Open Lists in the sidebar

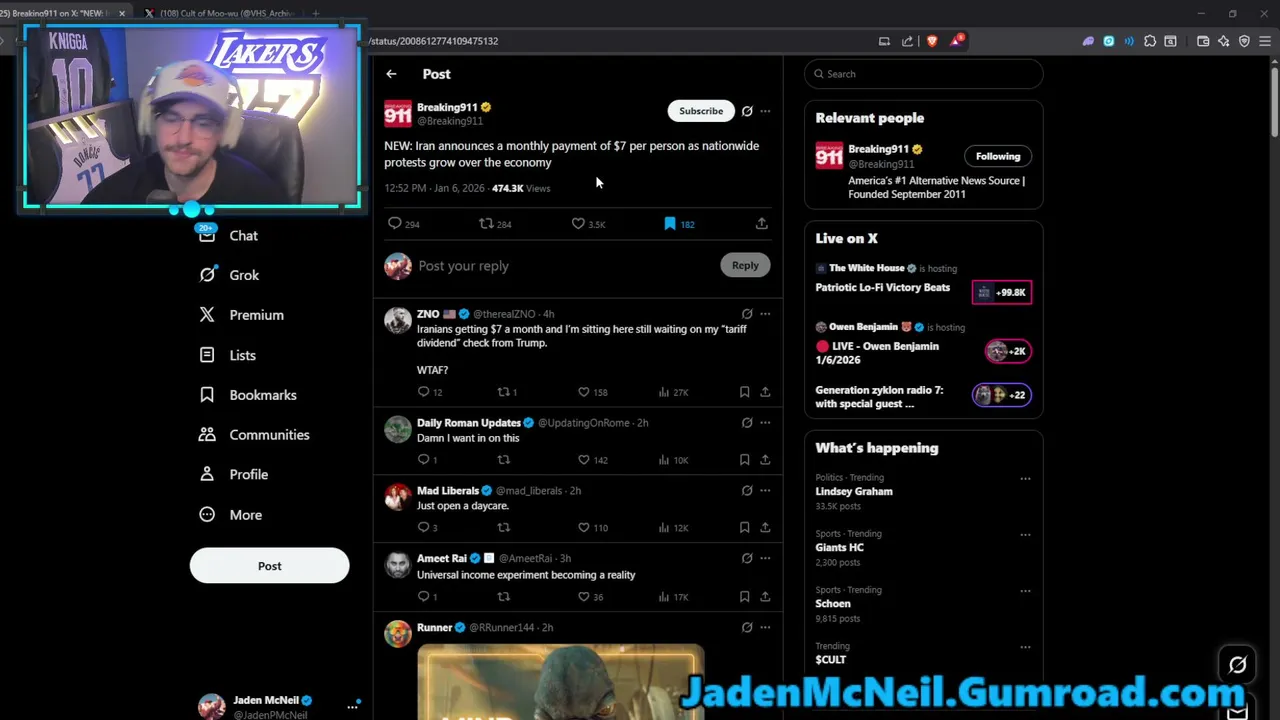click(242, 355)
